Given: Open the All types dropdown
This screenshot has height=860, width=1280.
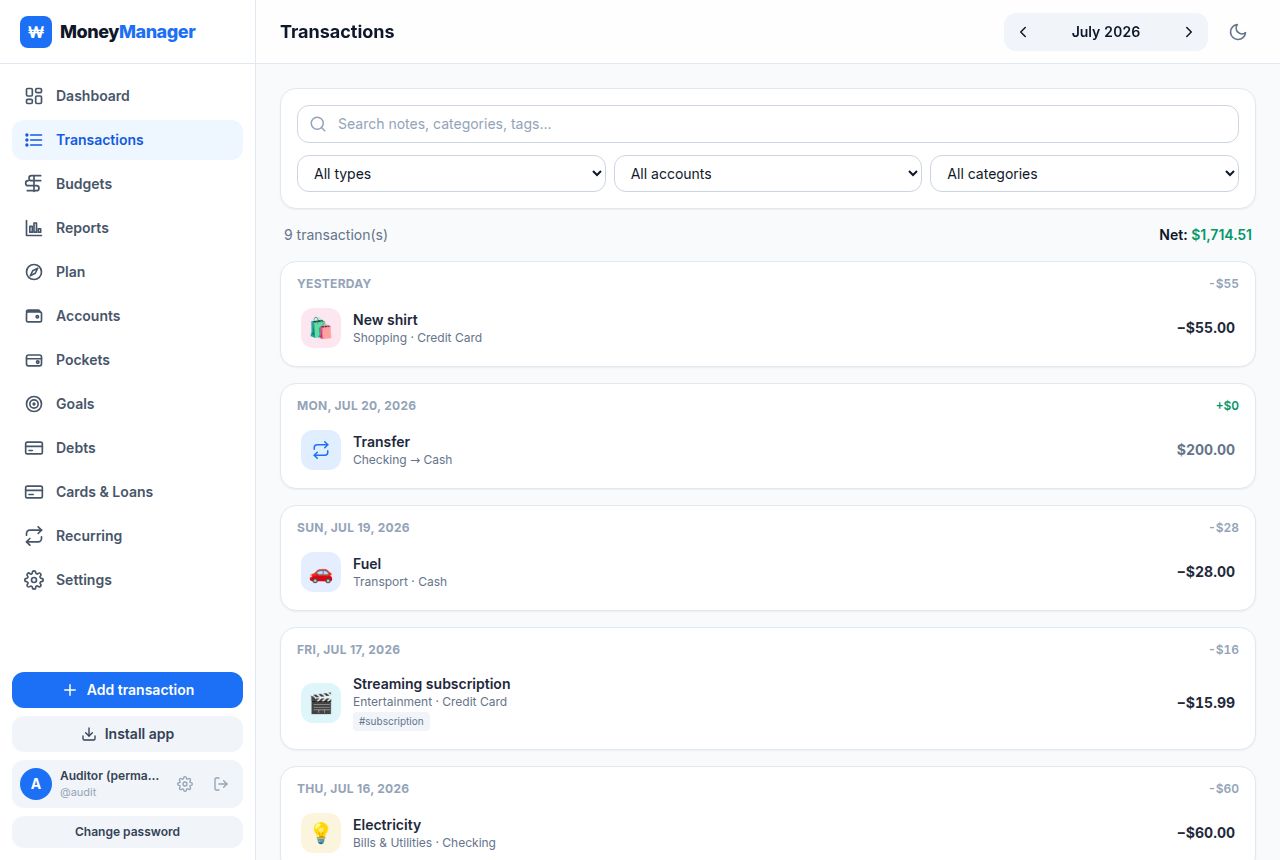Looking at the screenshot, I should point(451,174).
